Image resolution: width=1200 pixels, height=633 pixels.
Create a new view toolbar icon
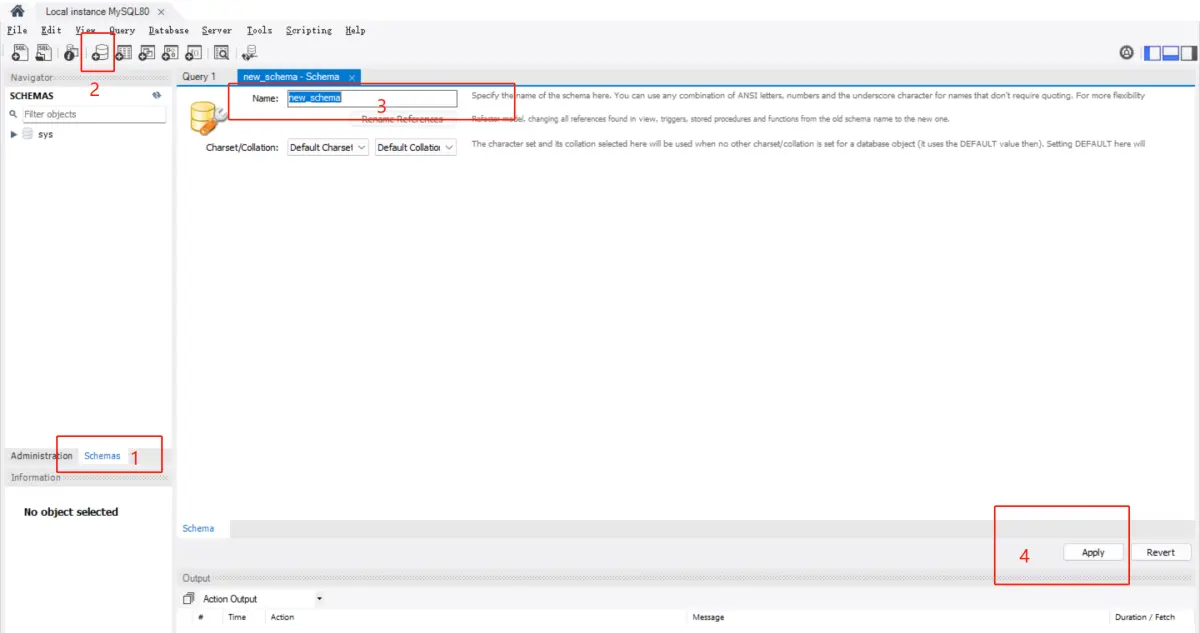147,53
